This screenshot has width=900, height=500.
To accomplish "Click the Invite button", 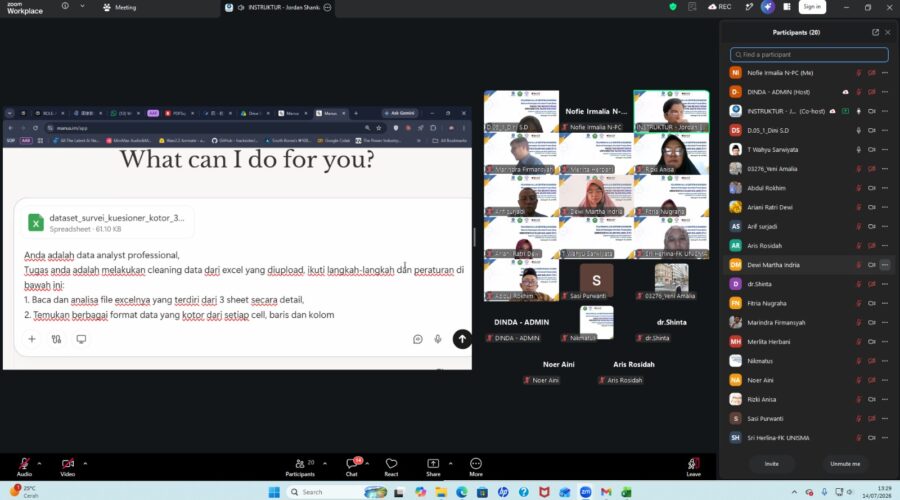I will tap(771, 464).
